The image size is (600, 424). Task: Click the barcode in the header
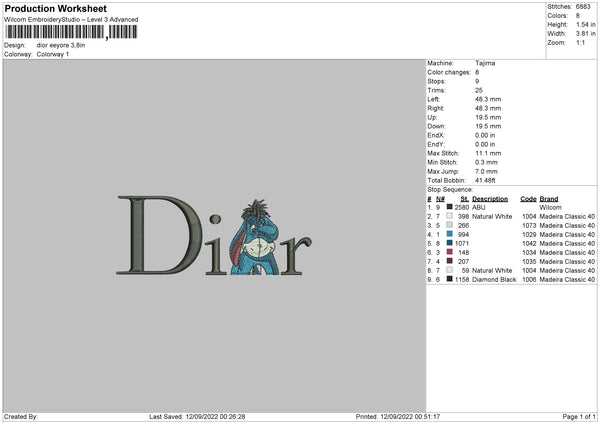point(71,32)
